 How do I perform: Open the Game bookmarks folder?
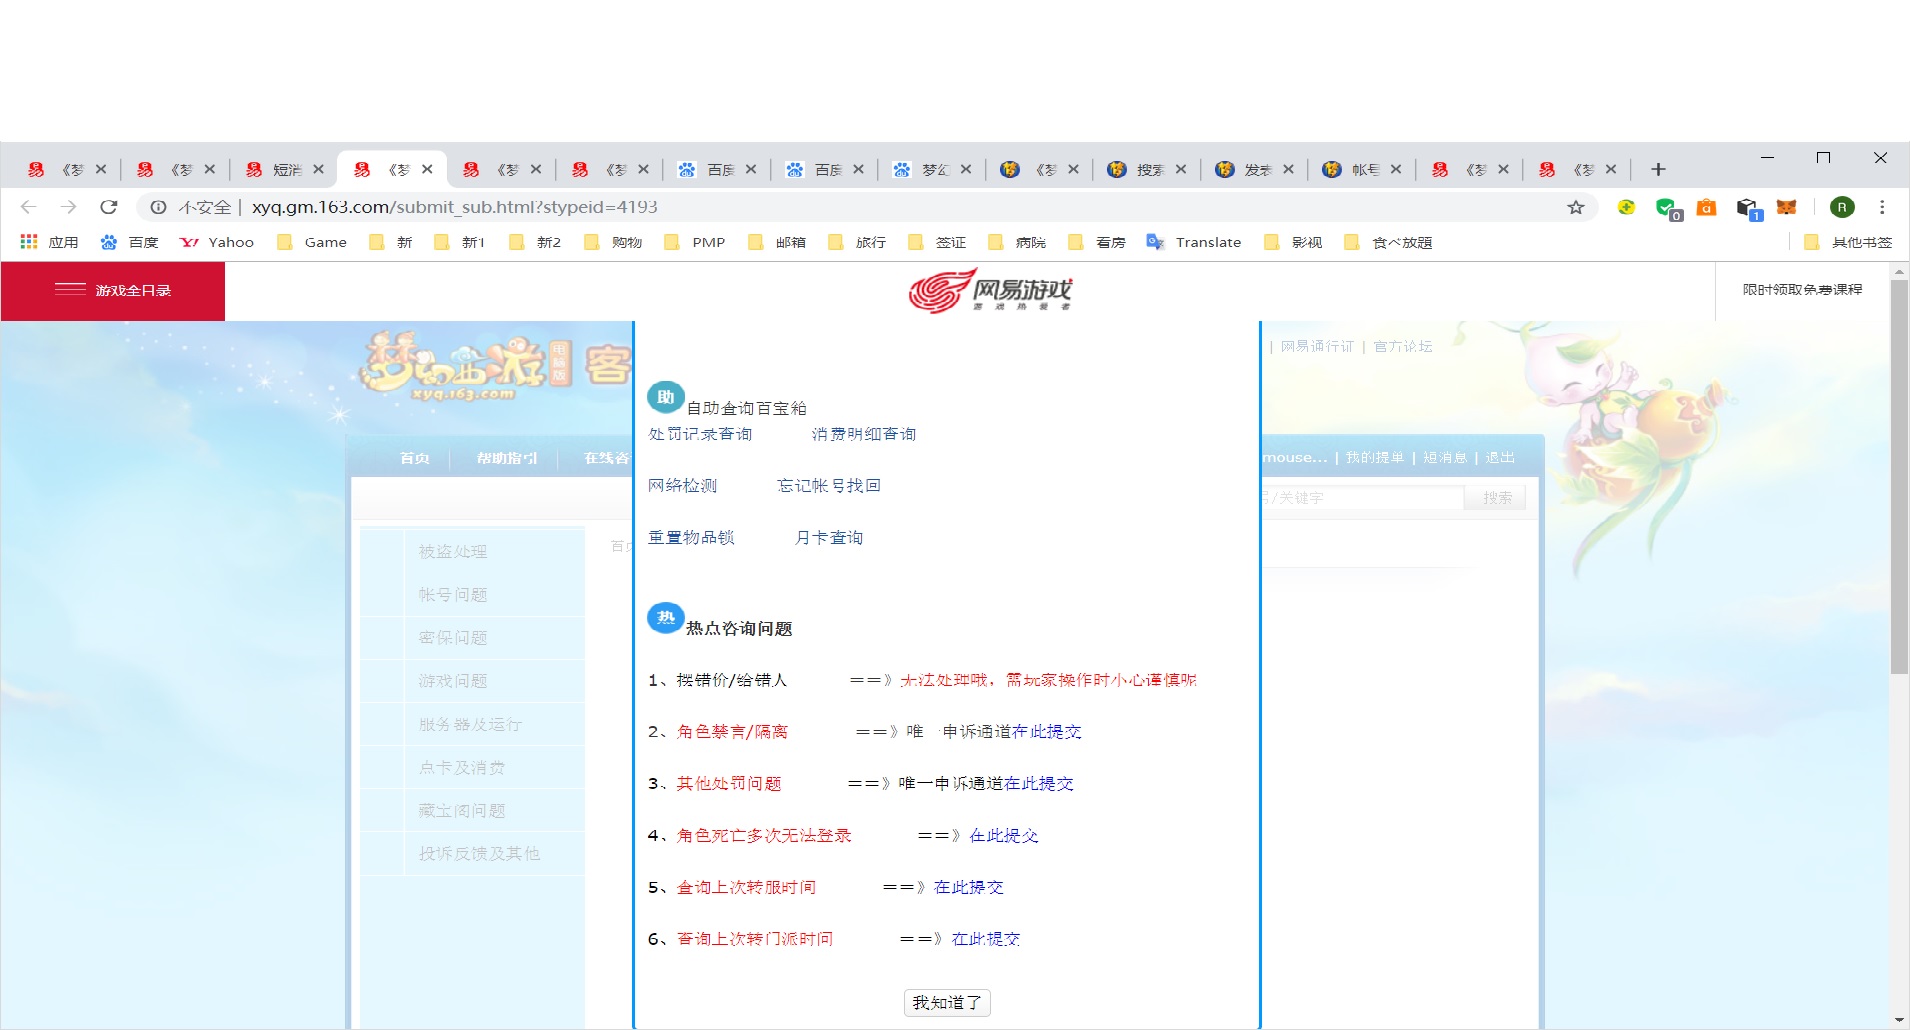[311, 242]
